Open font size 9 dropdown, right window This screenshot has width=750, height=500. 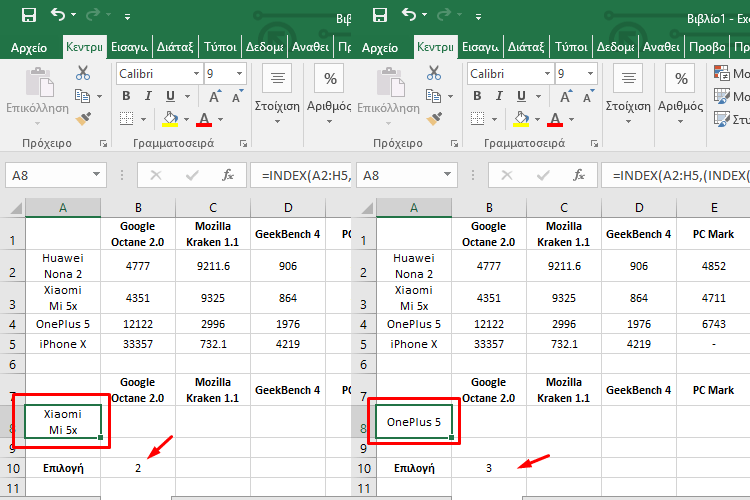point(590,74)
